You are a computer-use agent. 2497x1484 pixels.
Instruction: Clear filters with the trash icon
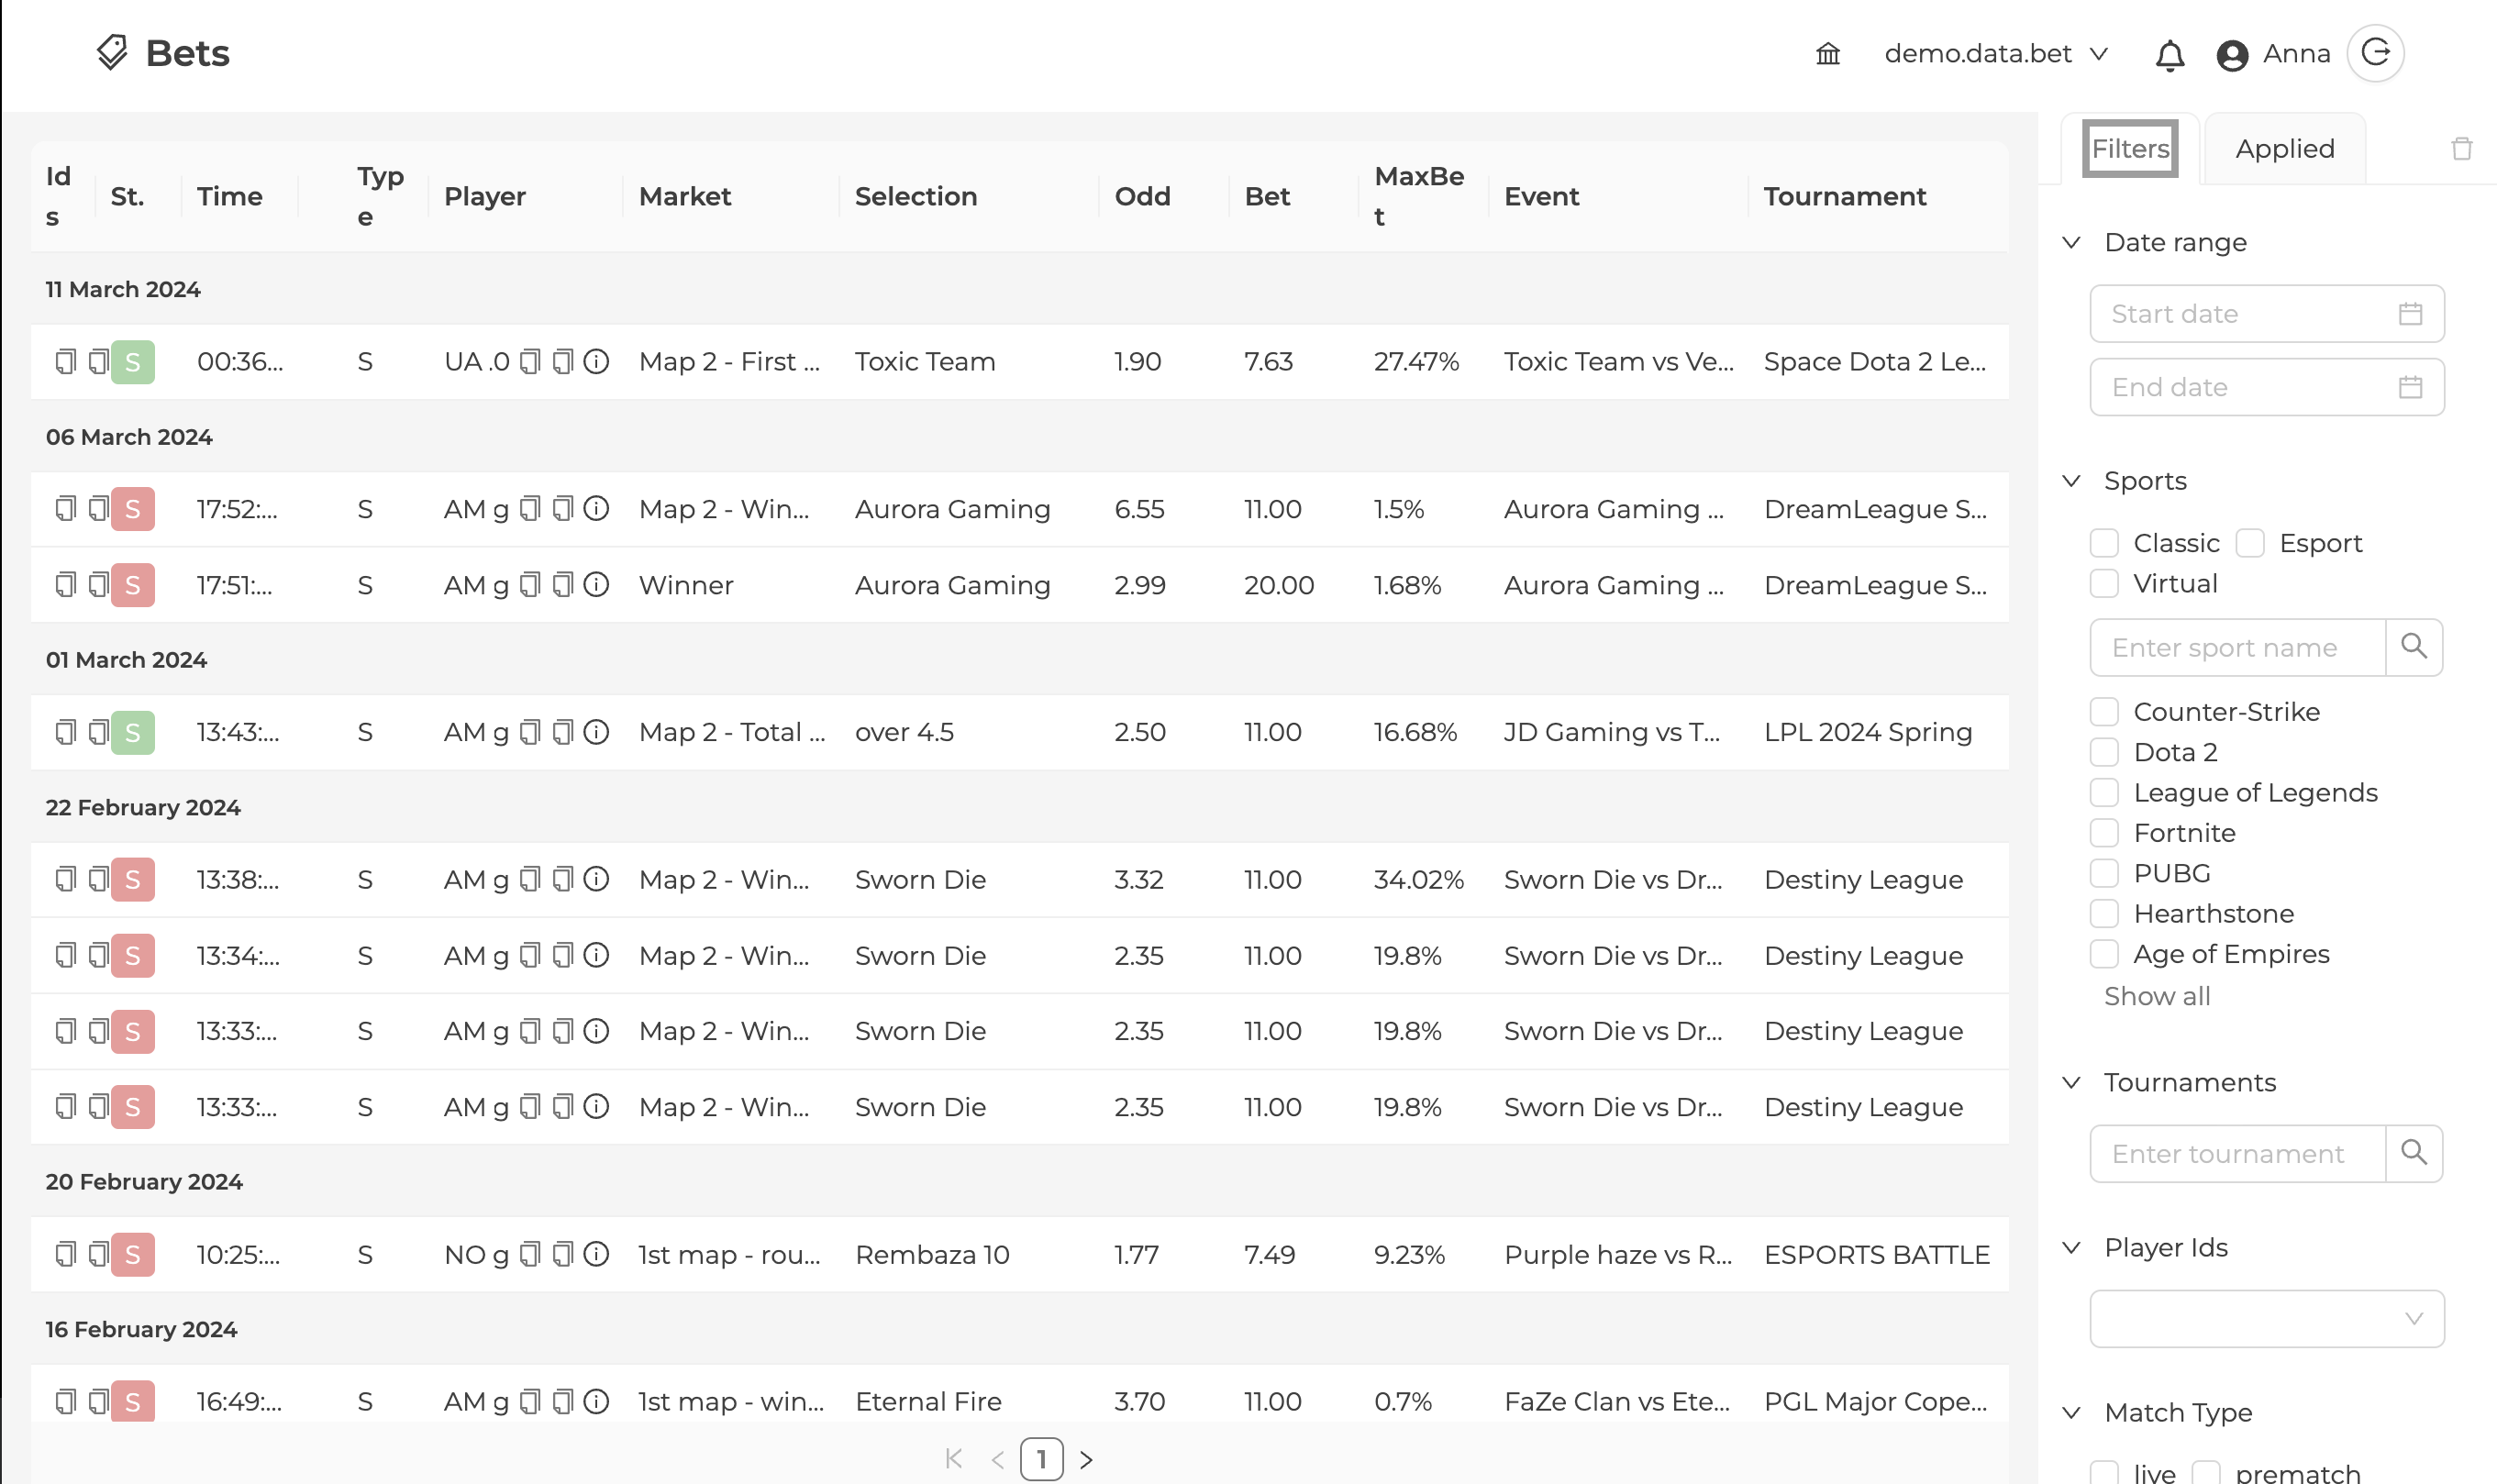tap(2461, 149)
